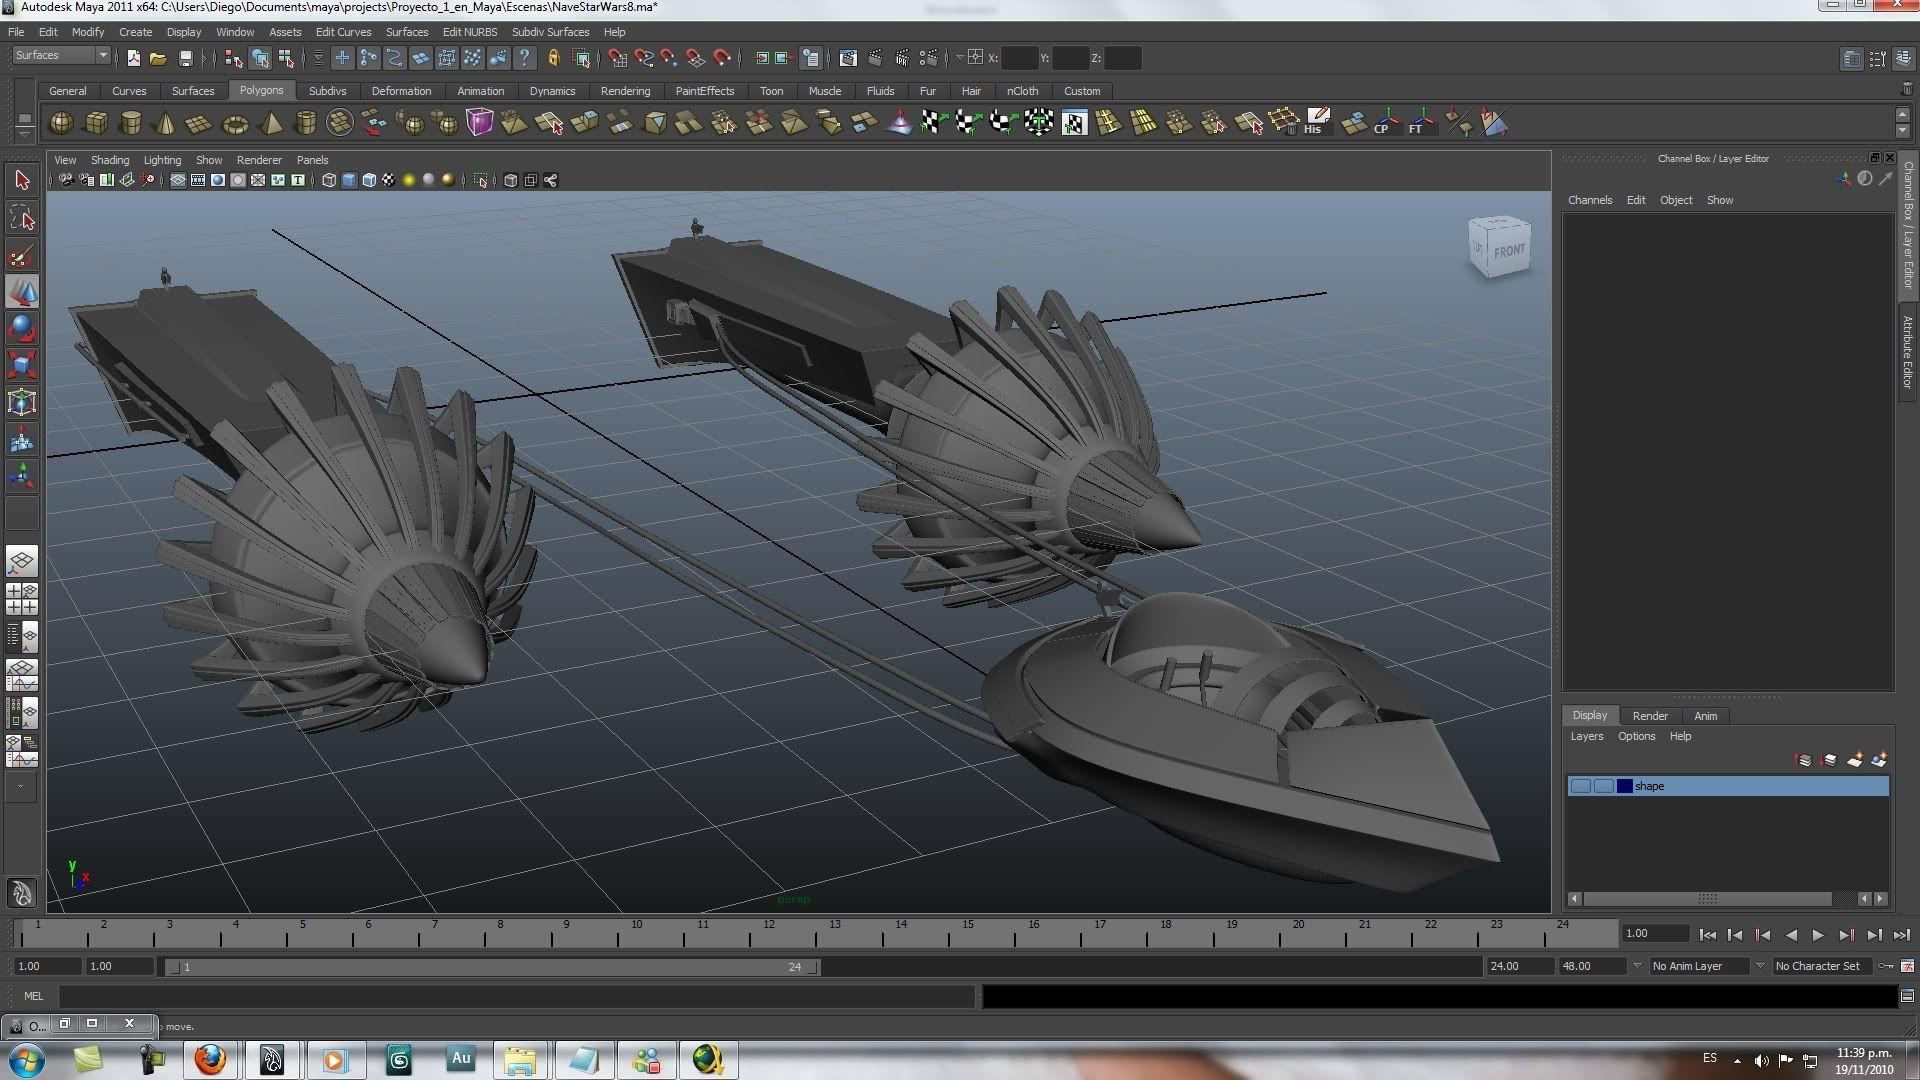Create a polygon cylinder from shelf
This screenshot has height=1080, width=1920.
(x=131, y=123)
